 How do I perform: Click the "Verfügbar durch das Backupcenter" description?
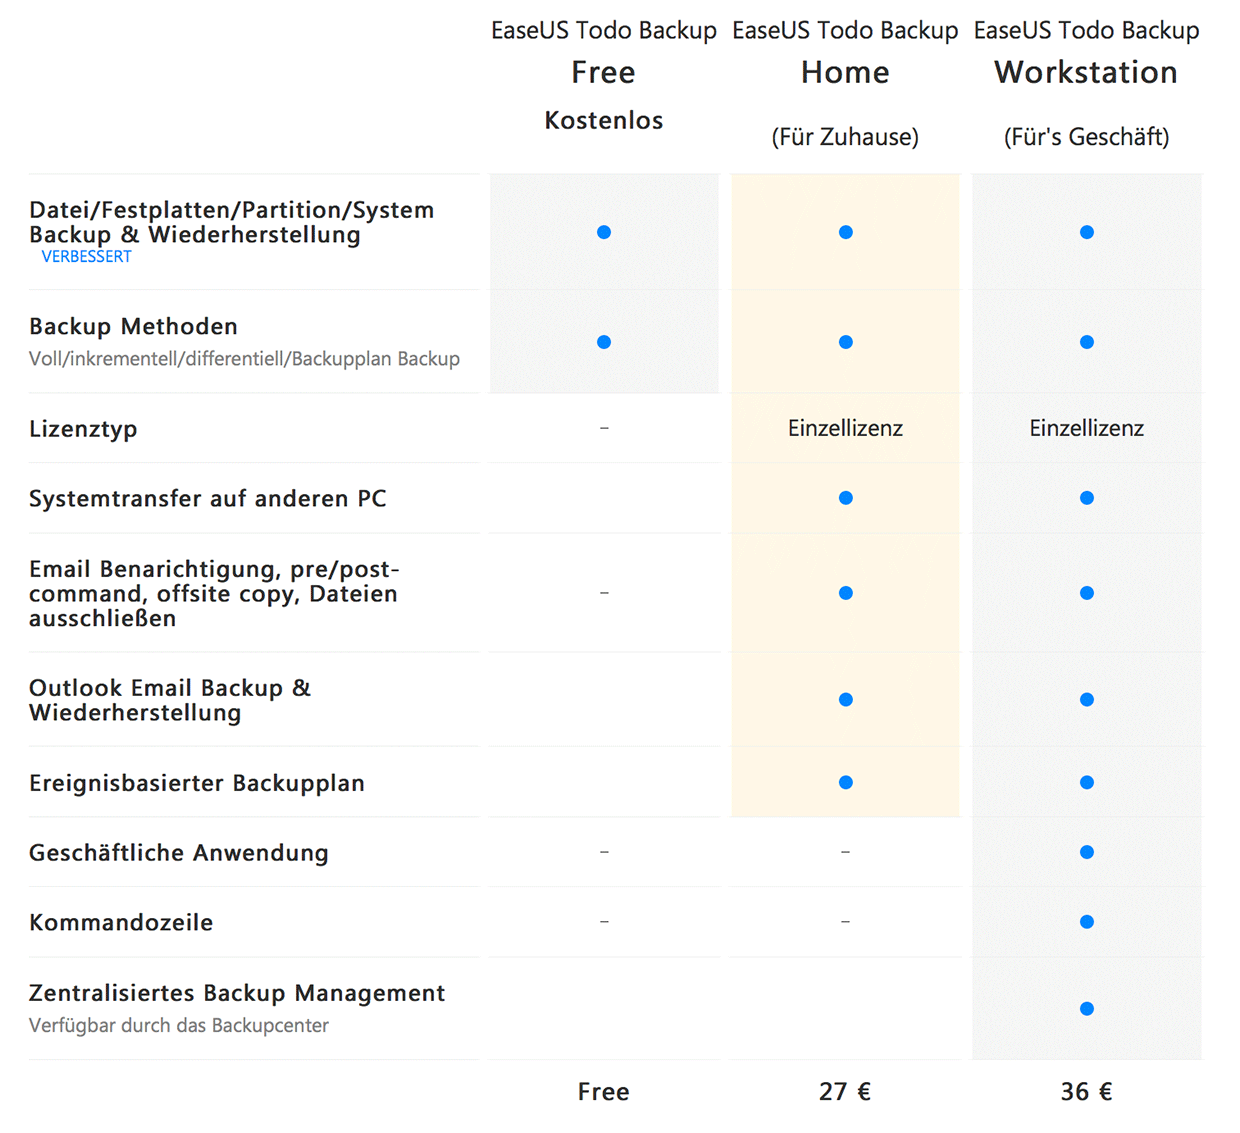[x=179, y=1026]
